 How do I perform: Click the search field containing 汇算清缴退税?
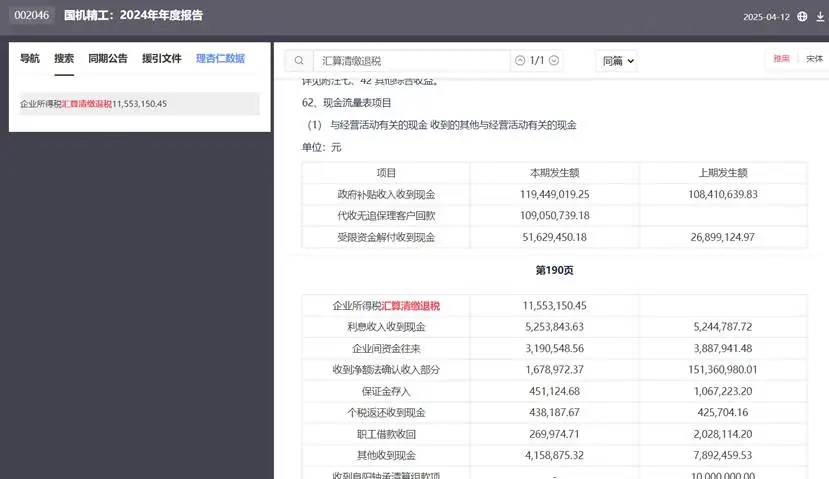(x=411, y=61)
